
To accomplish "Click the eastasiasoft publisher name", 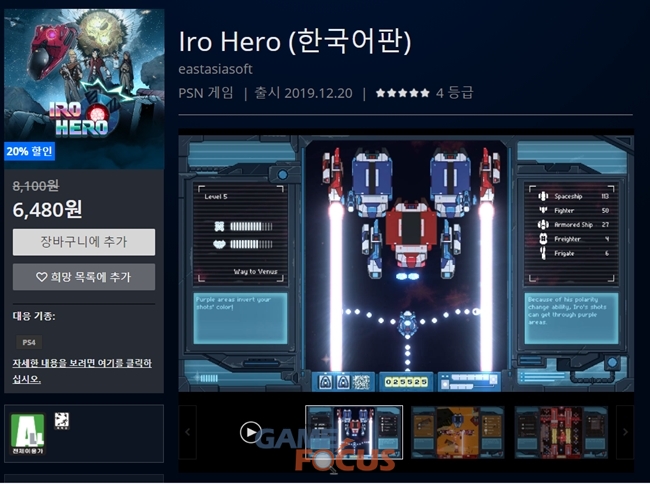I will 215,69.
